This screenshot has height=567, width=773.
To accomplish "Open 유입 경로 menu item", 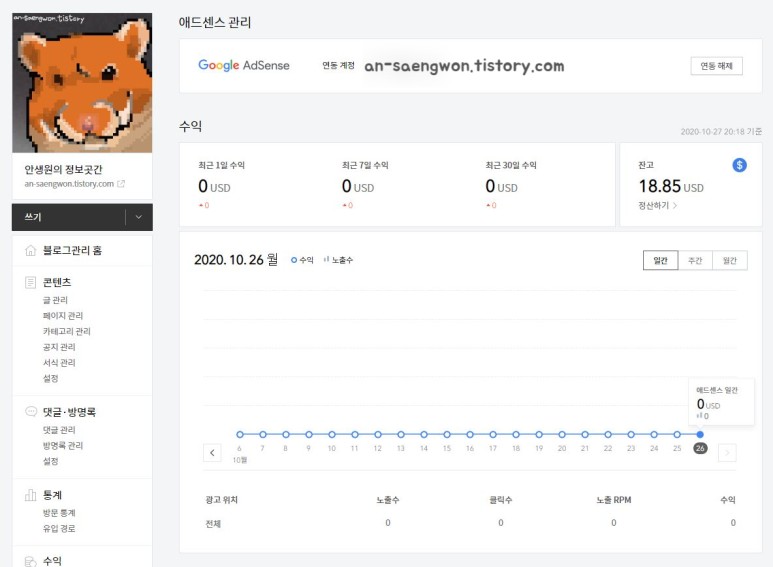I will click(x=59, y=529).
